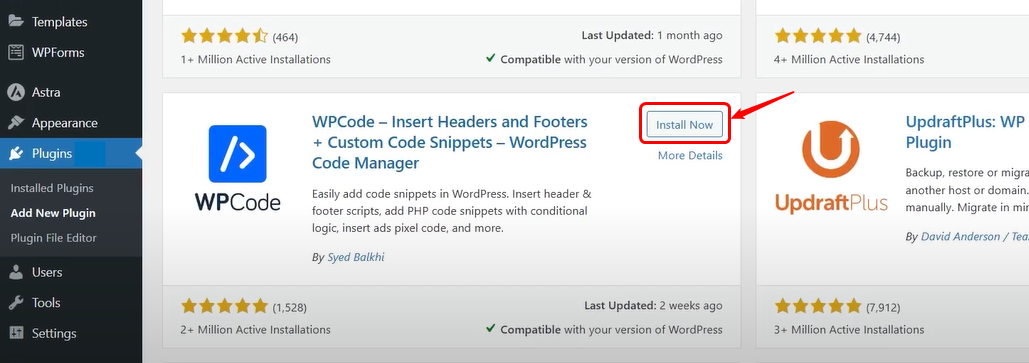Click the WPCode five-star rating

pyautogui.click(x=224, y=306)
